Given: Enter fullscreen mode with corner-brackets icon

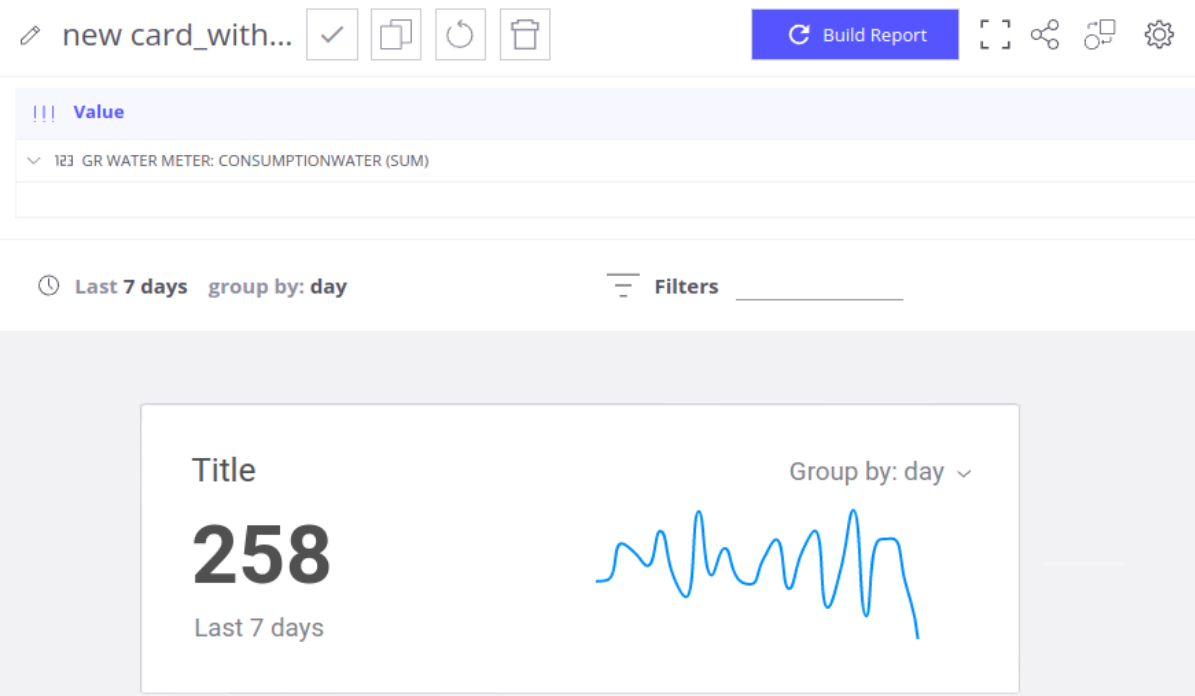Looking at the screenshot, I should (x=995, y=35).
